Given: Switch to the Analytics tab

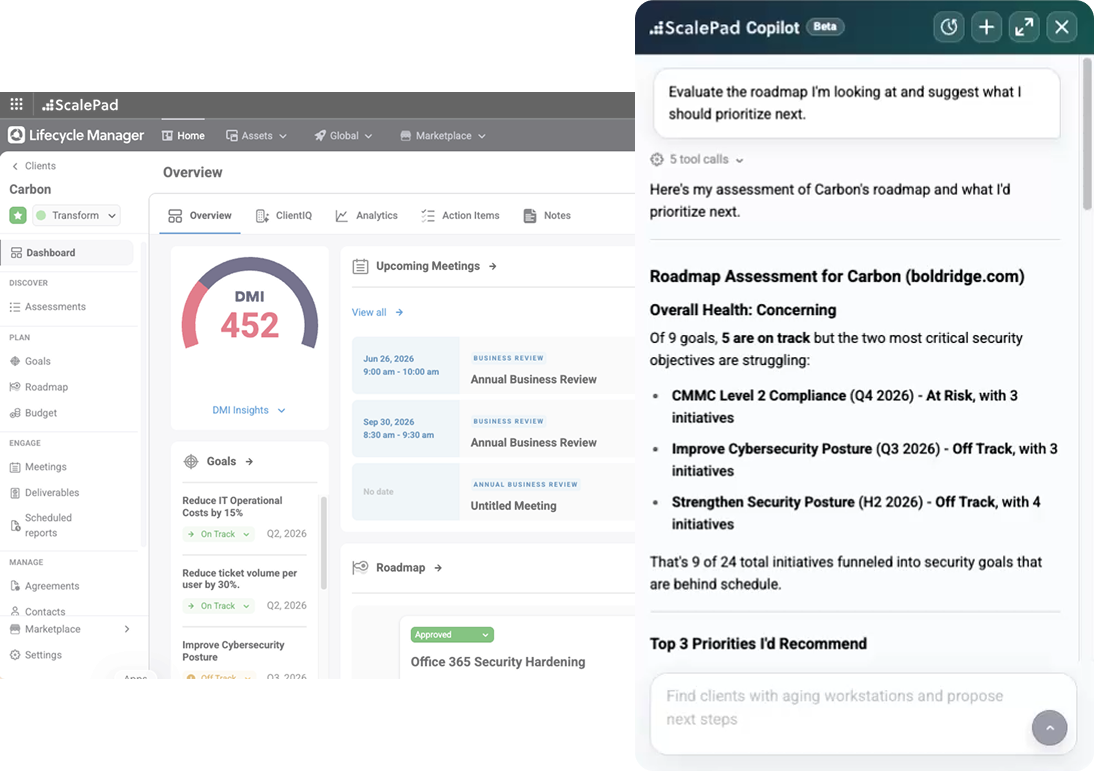Looking at the screenshot, I should coord(366,216).
